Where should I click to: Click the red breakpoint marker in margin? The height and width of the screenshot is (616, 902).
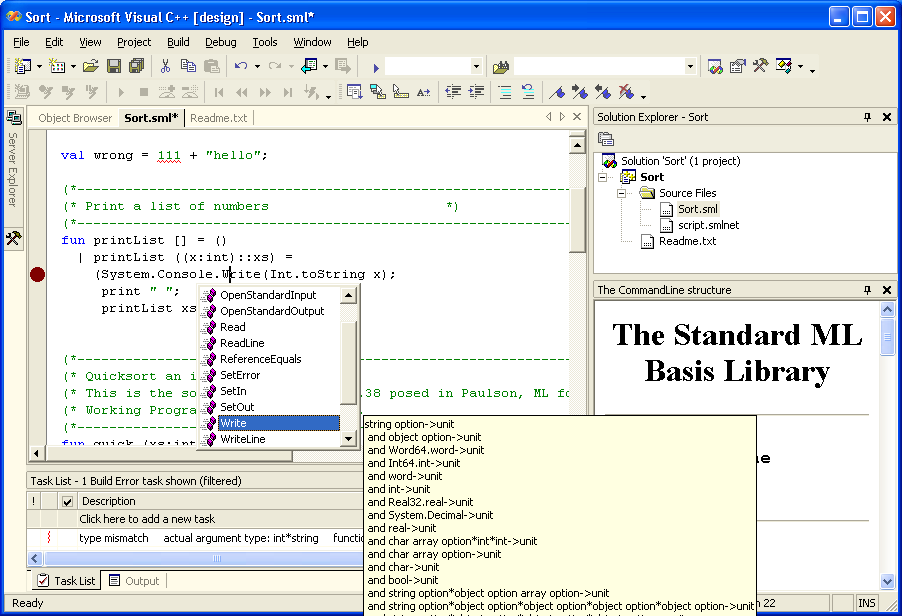click(x=38, y=274)
